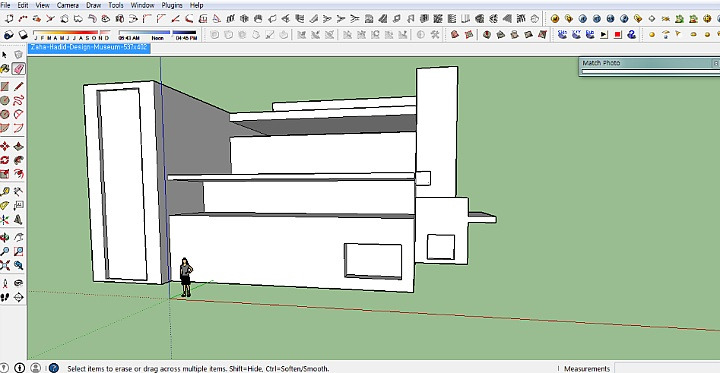
Task: Open the Edit menu
Action: coord(22,5)
